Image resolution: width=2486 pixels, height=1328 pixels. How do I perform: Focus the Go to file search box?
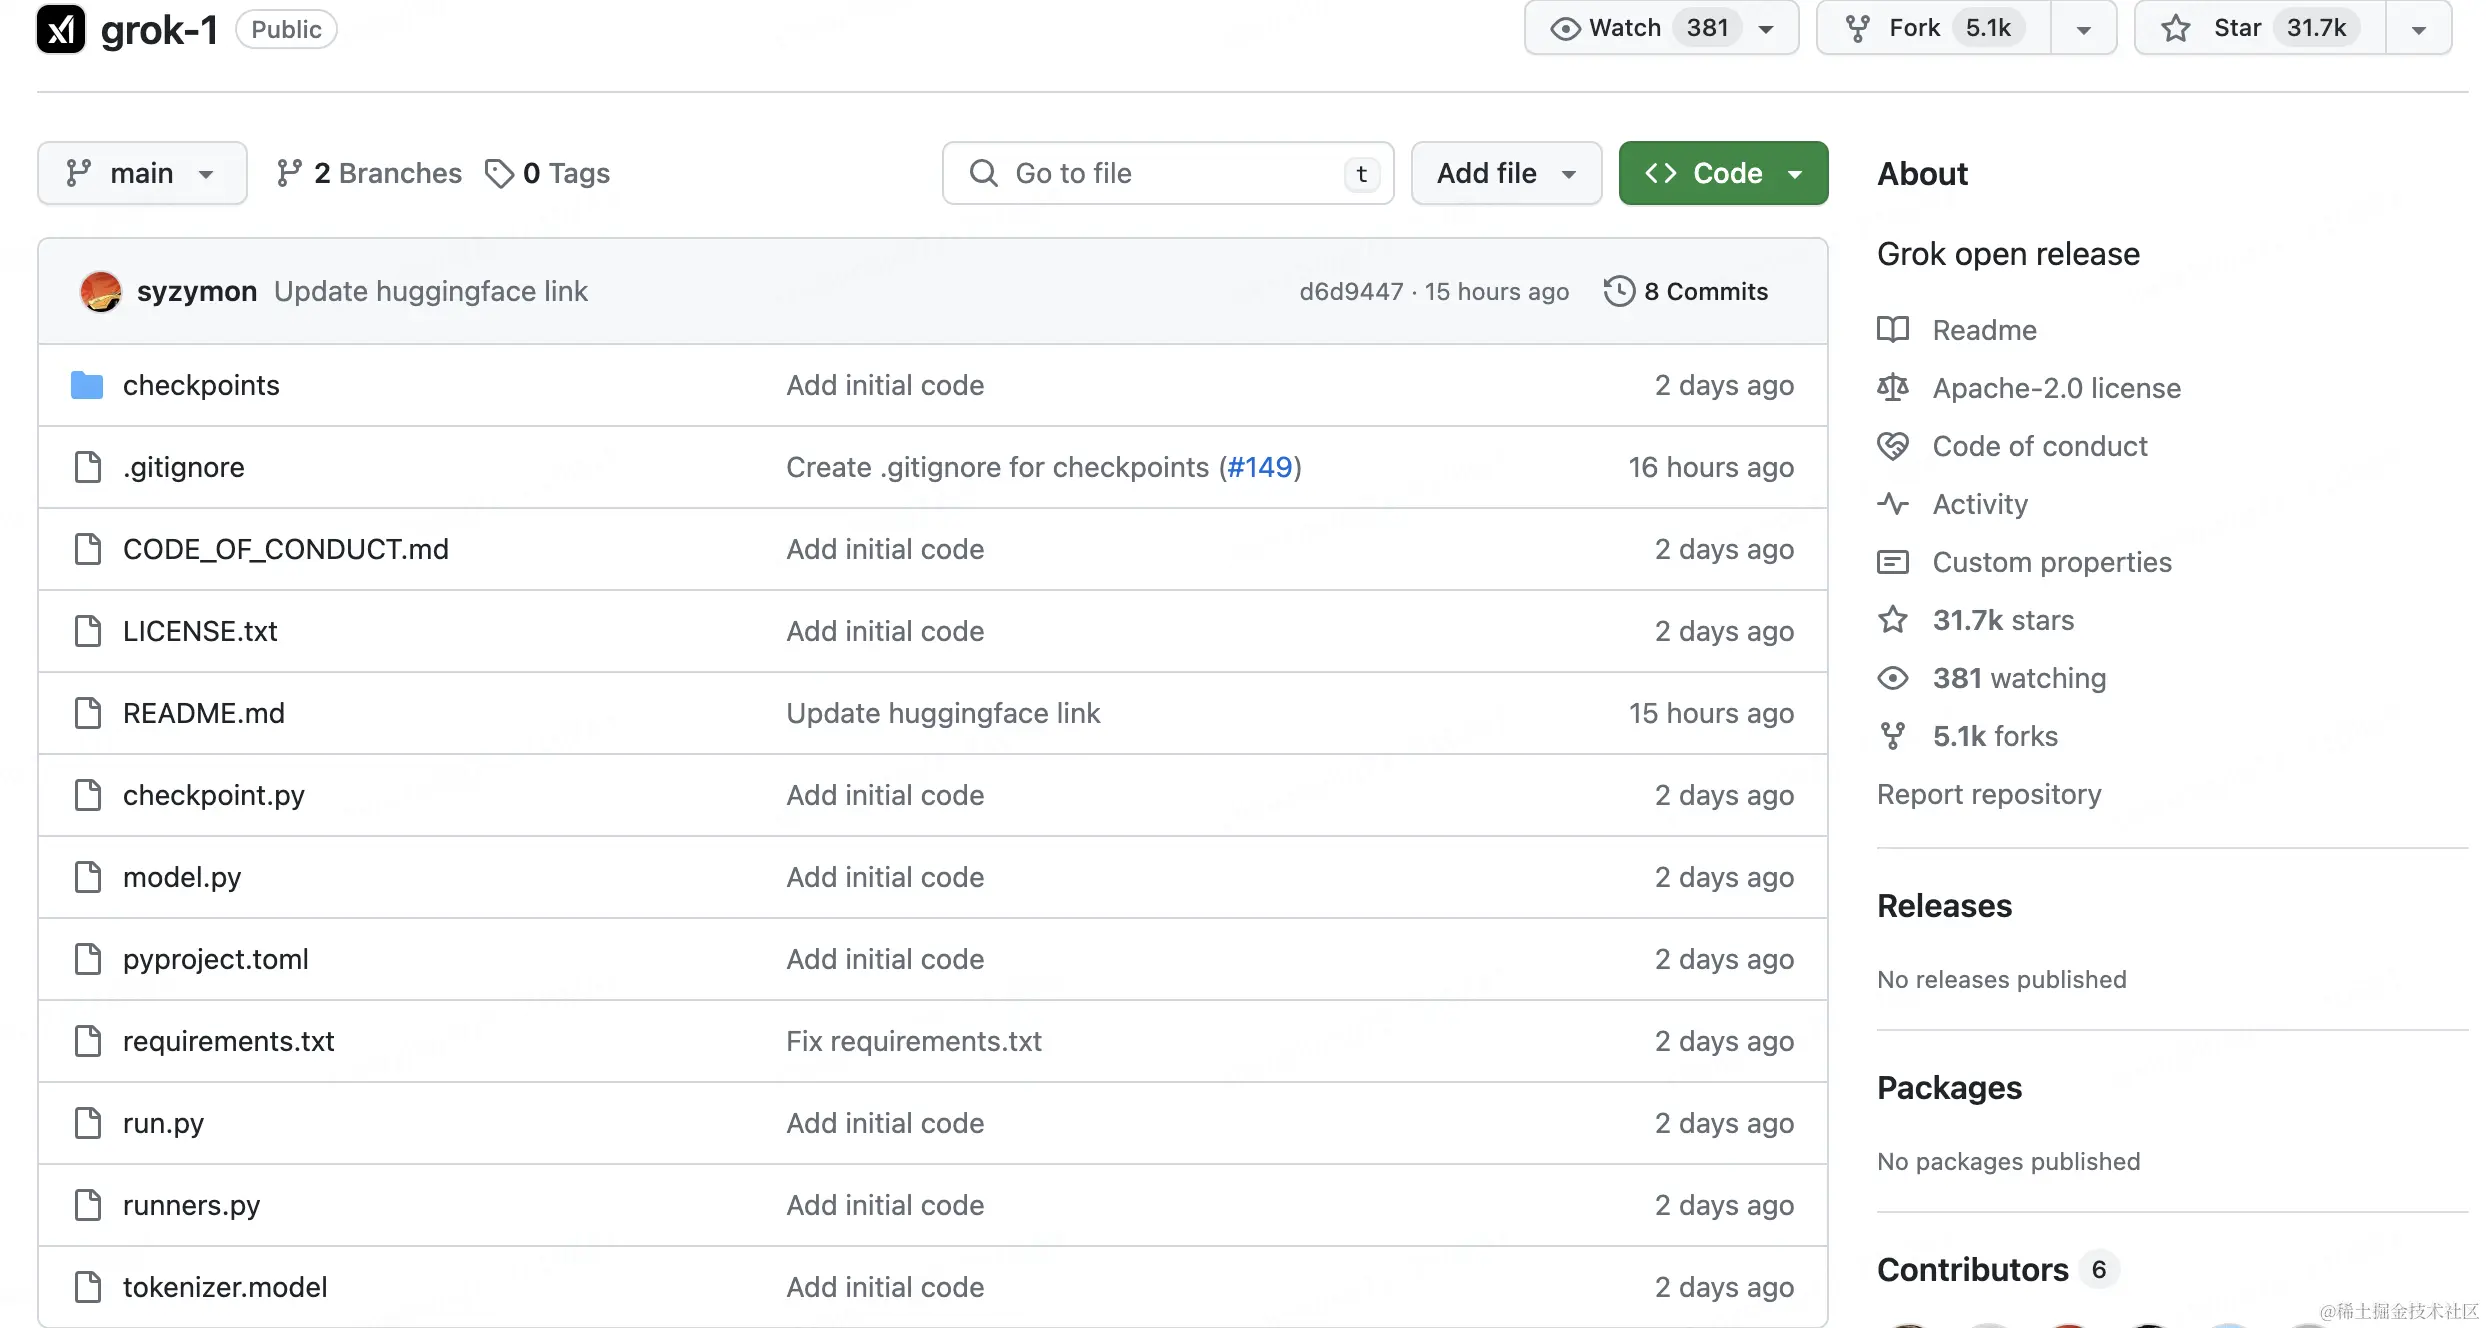coord(1166,173)
